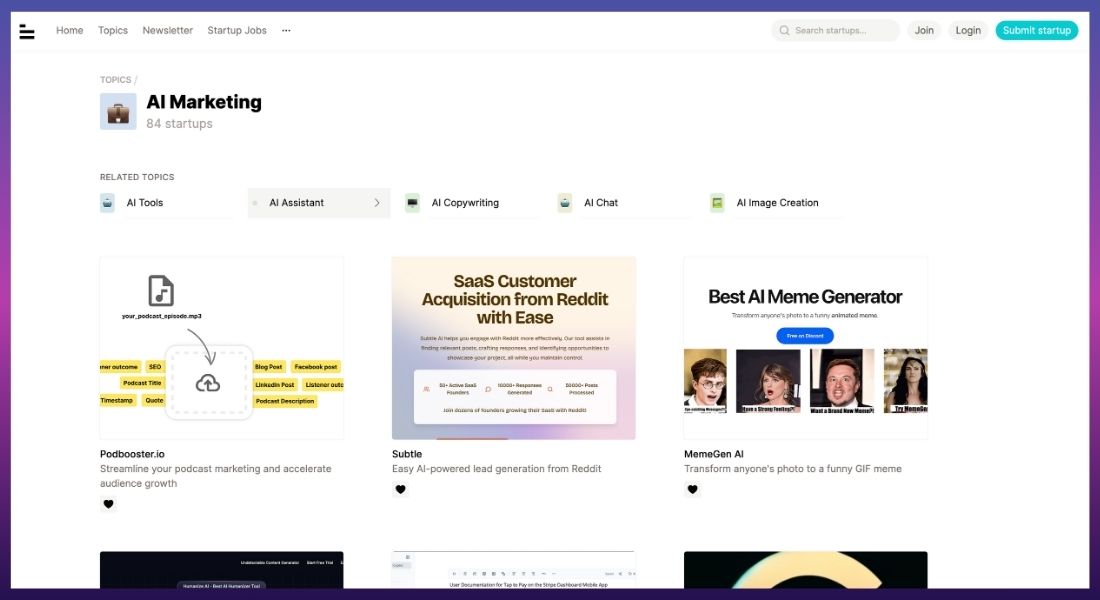
Task: Click the AI Tools topic icon
Action: pos(107,203)
